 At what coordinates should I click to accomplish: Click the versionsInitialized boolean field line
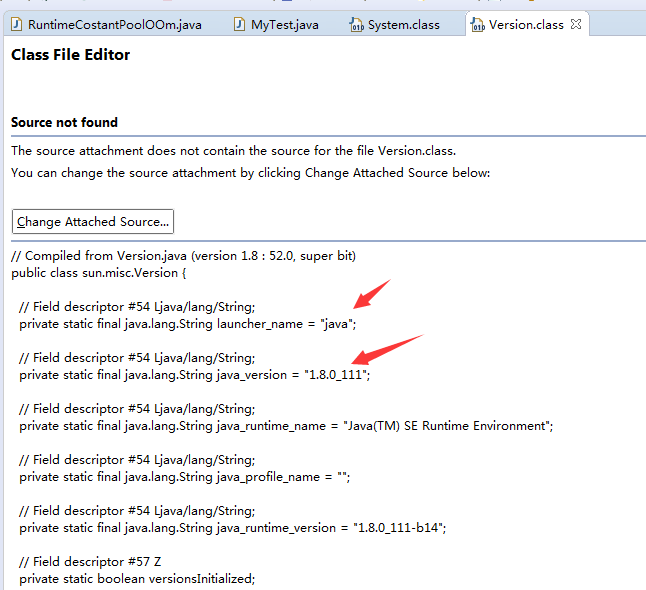[137, 579]
